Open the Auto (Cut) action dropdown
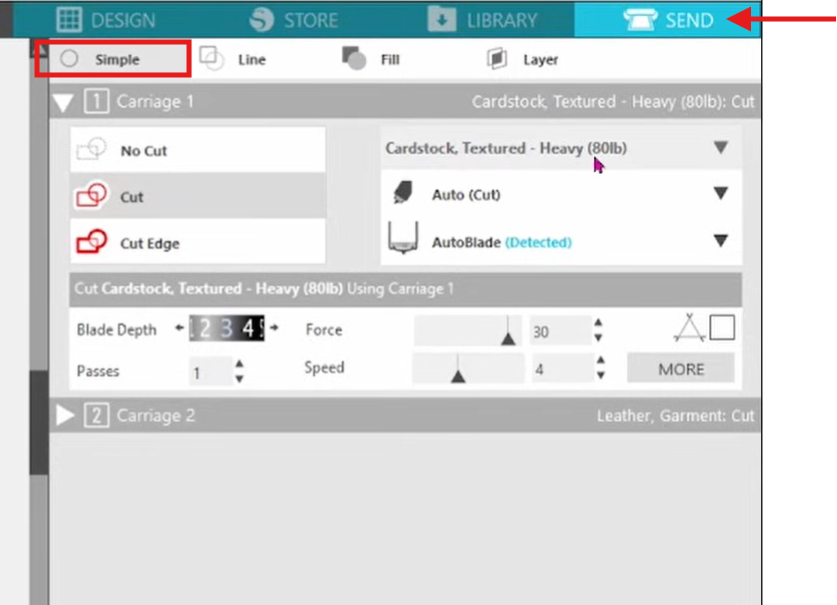 [720, 194]
